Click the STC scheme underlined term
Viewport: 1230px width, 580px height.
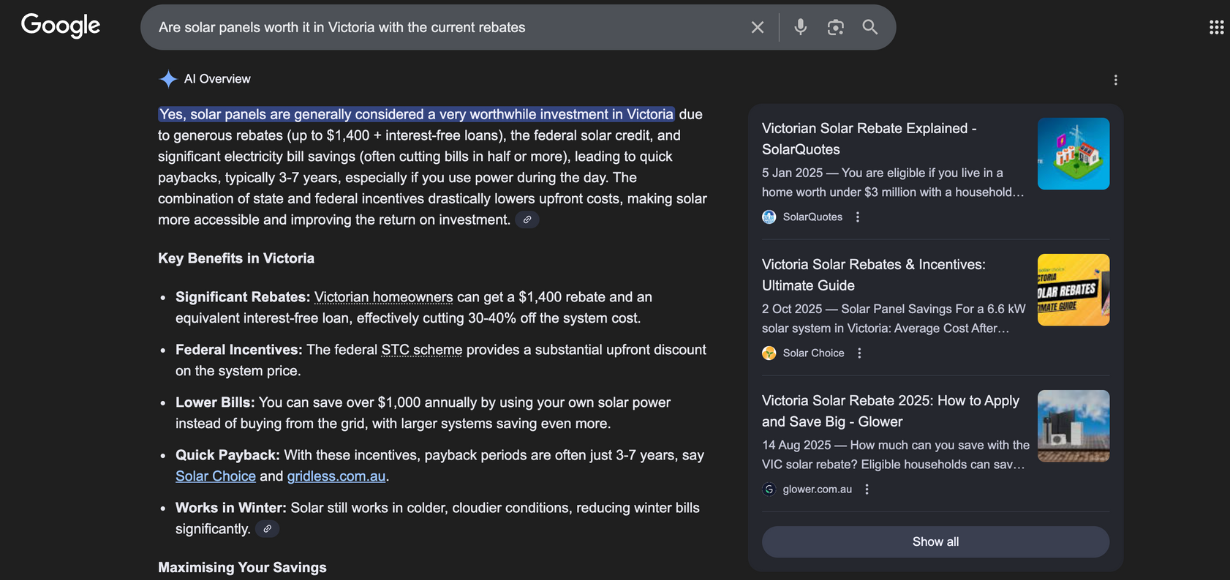(421, 350)
